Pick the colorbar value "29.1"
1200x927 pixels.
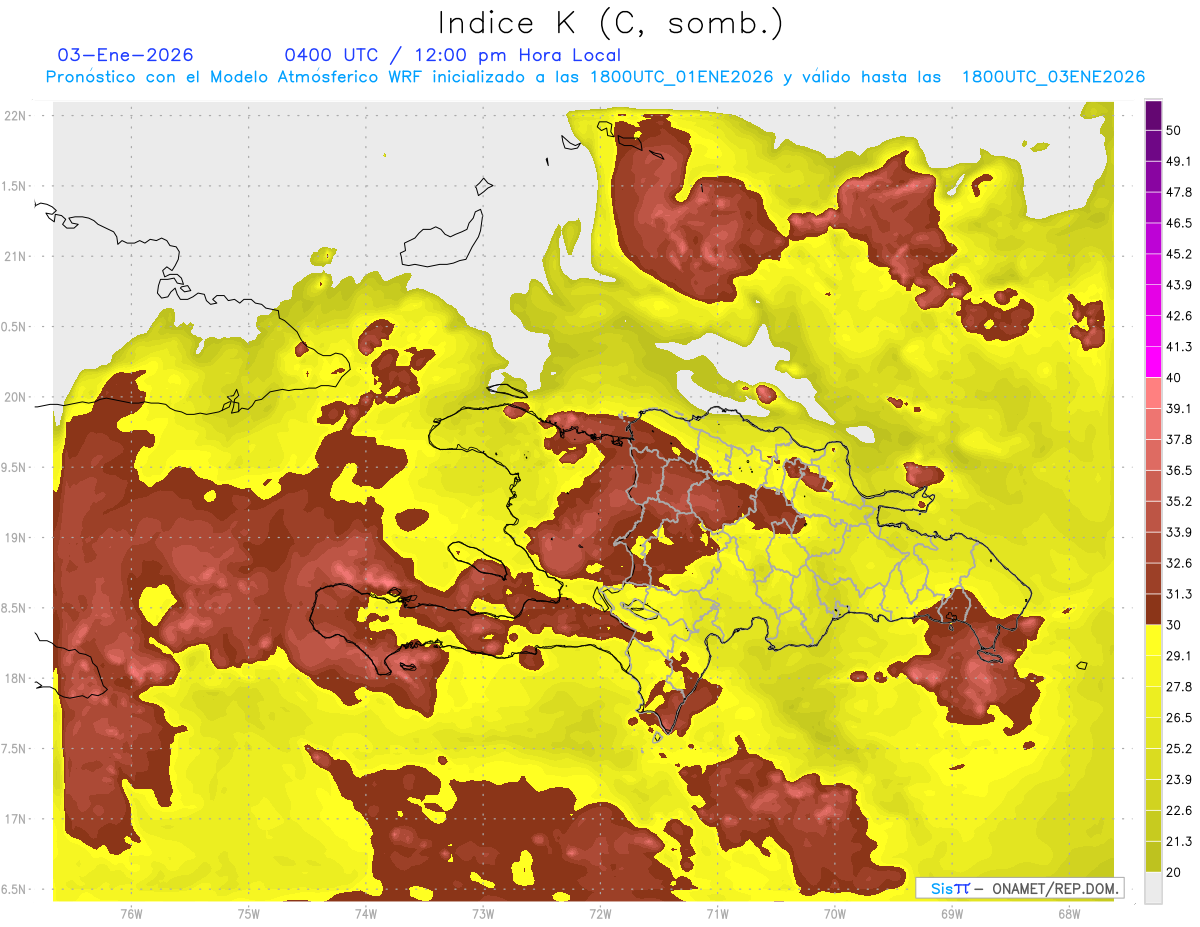[1178, 655]
